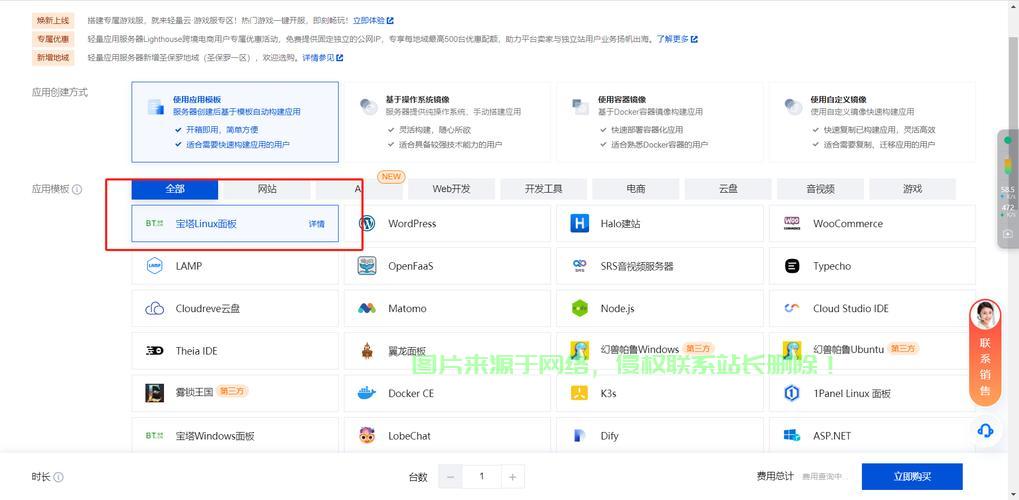1019x500 pixels.
Task: Click the Cloudreve云盘 cloud icon
Action: [155, 308]
